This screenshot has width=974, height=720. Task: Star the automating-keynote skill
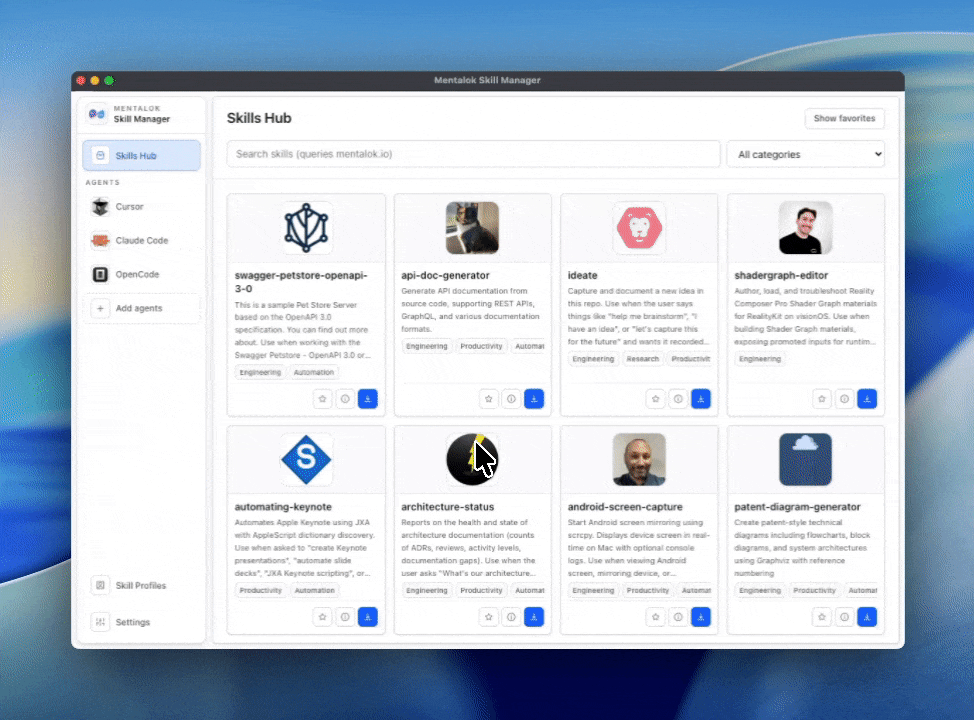coord(322,617)
